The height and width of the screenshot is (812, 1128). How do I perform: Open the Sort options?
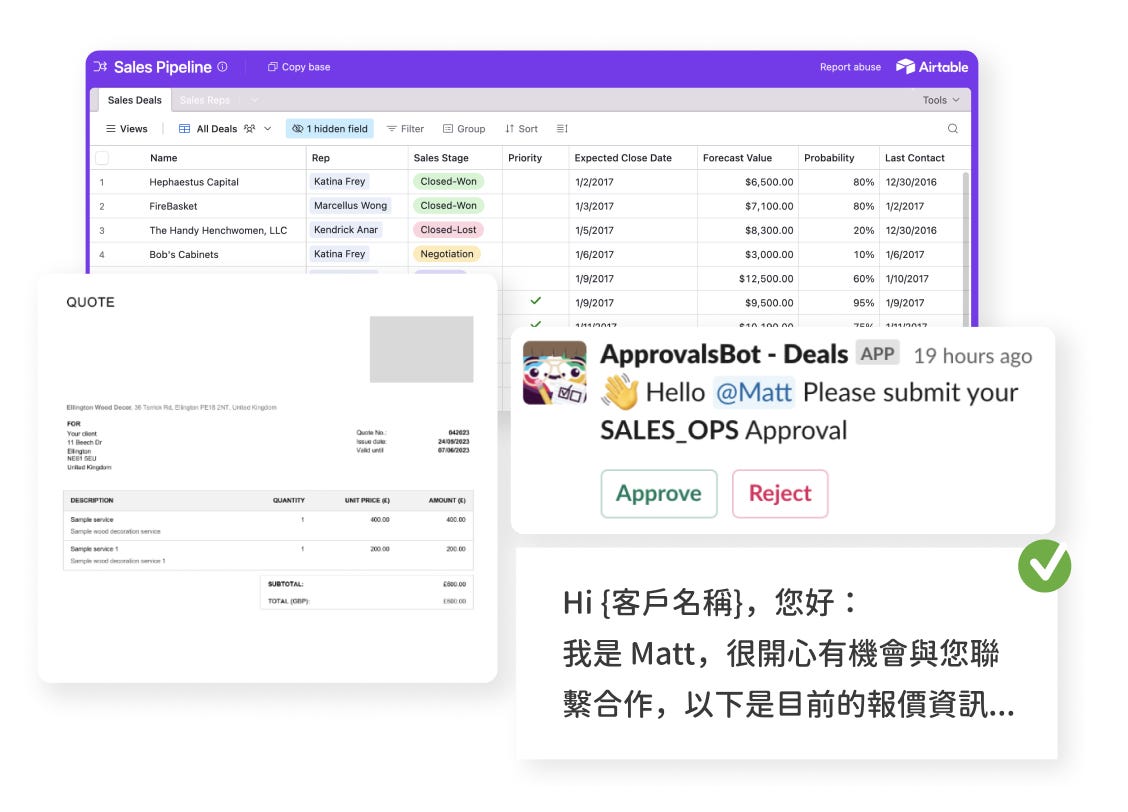[521, 129]
